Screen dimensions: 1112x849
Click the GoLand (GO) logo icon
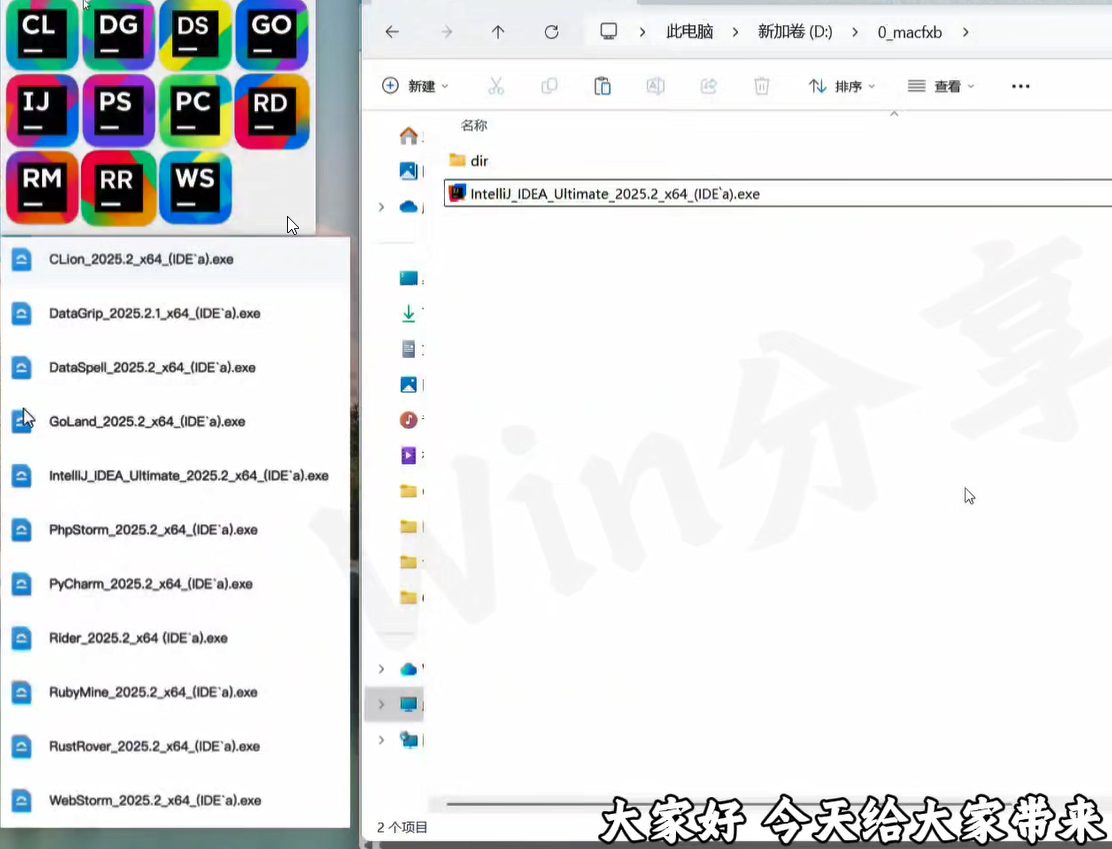[272, 34]
